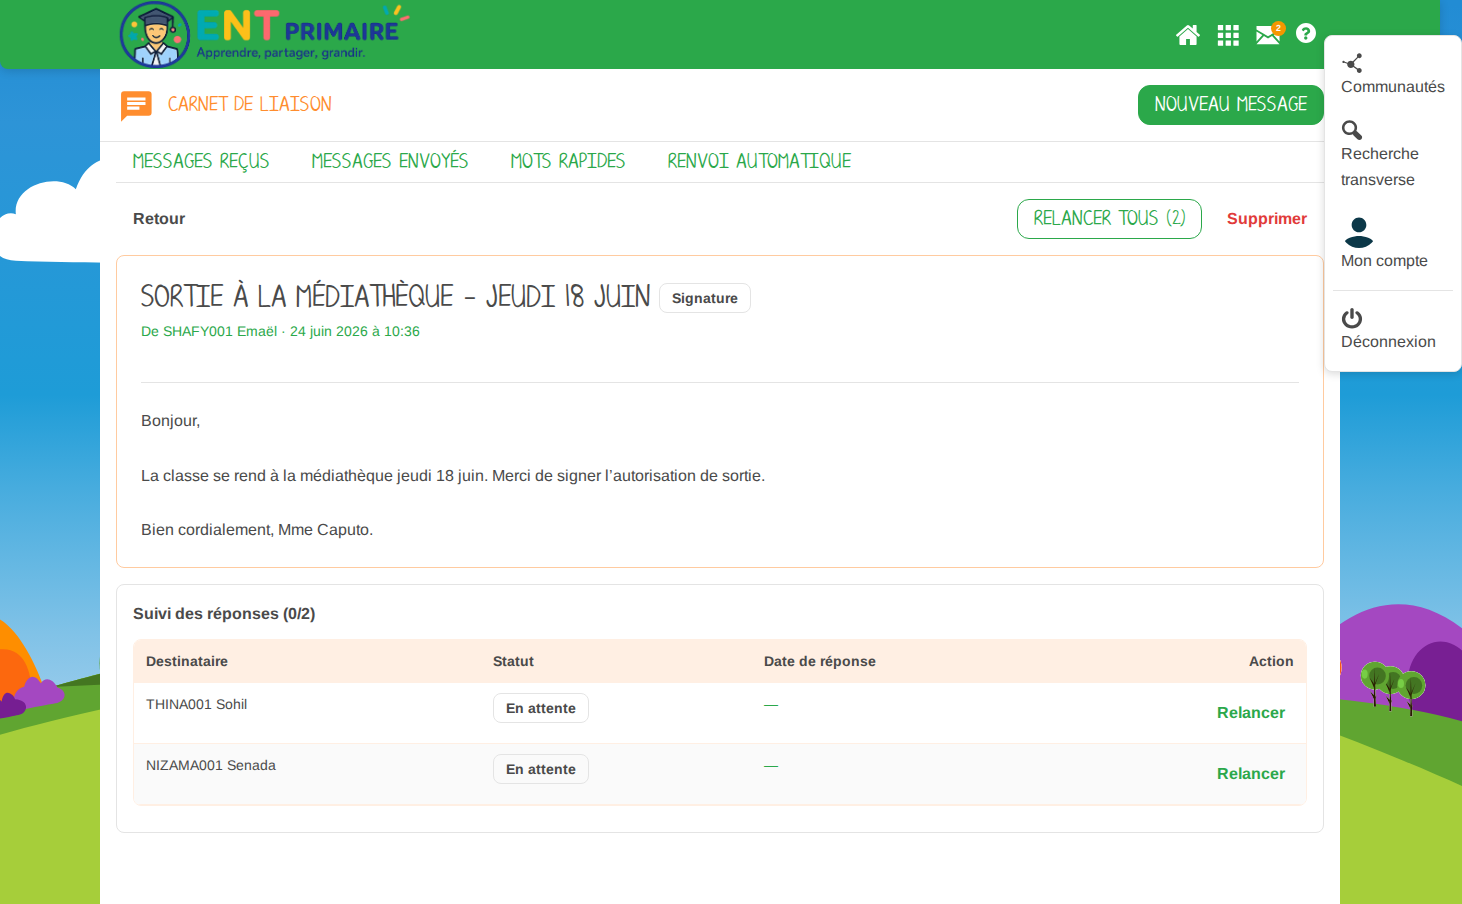Select recipient THINA001 Sohil

click(x=197, y=705)
